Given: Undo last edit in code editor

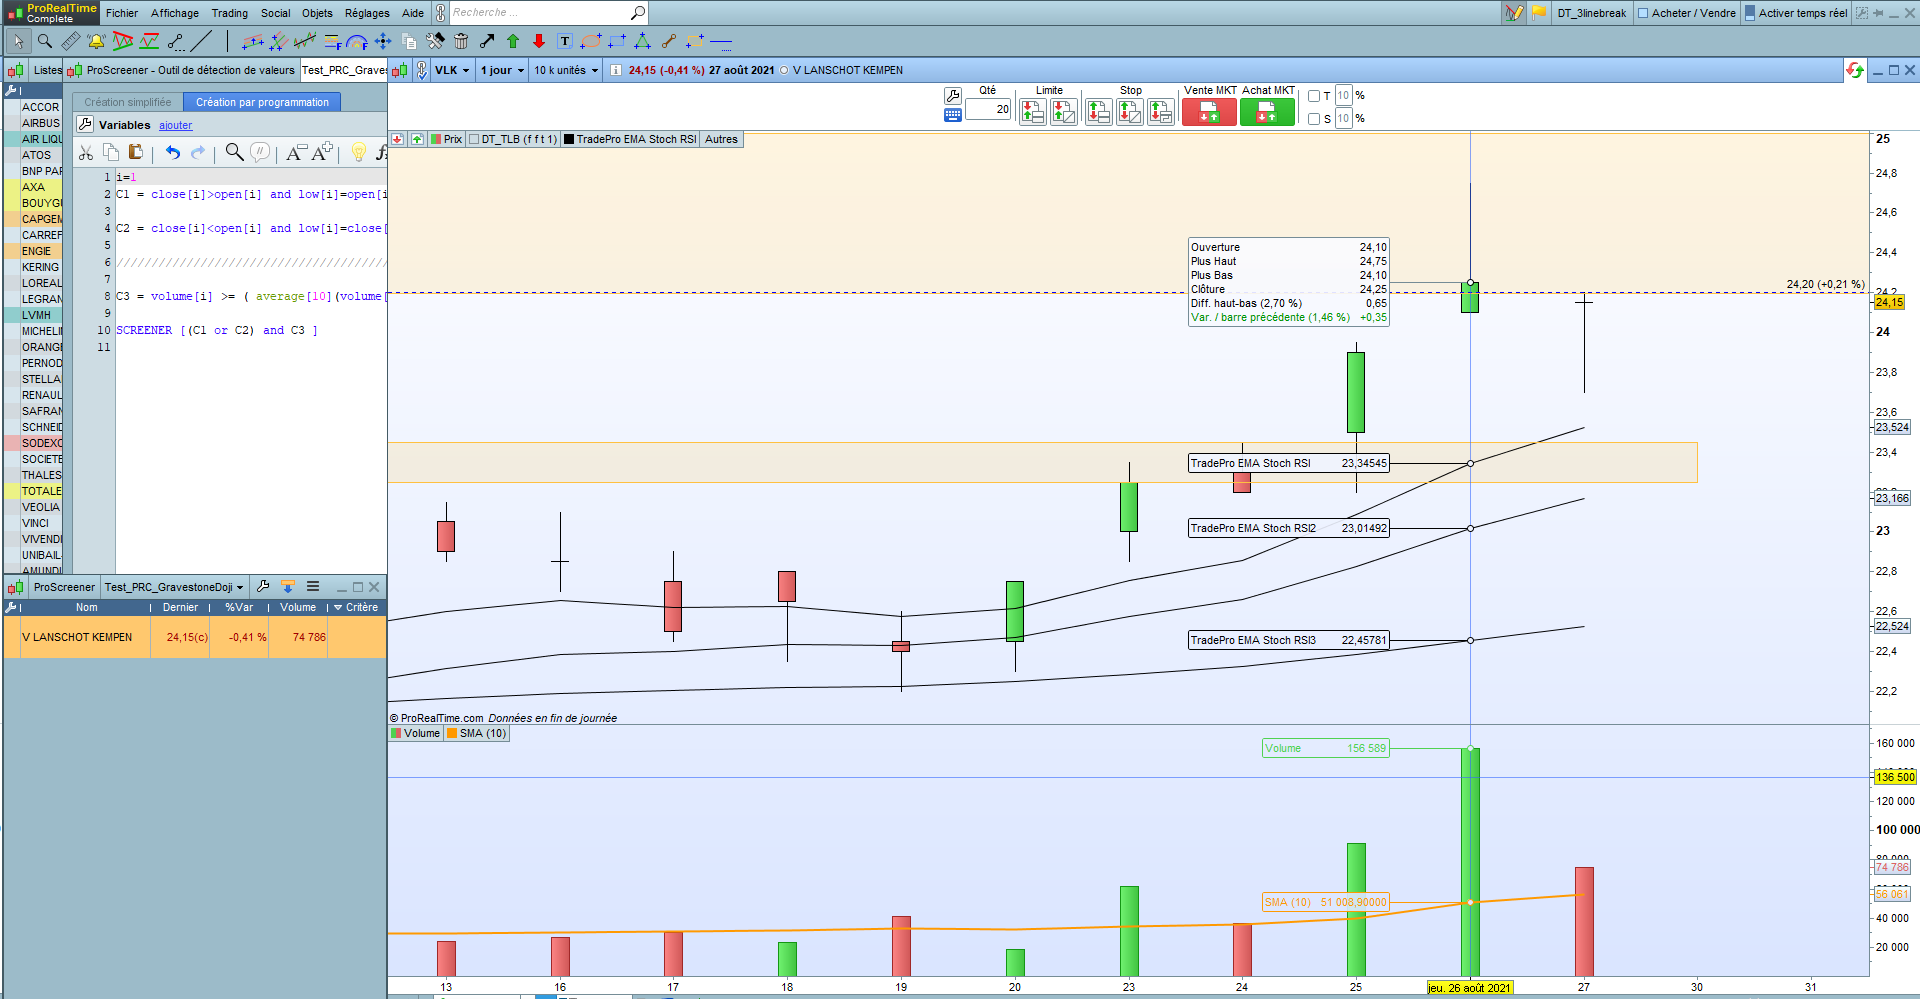Looking at the screenshot, I should pos(173,152).
